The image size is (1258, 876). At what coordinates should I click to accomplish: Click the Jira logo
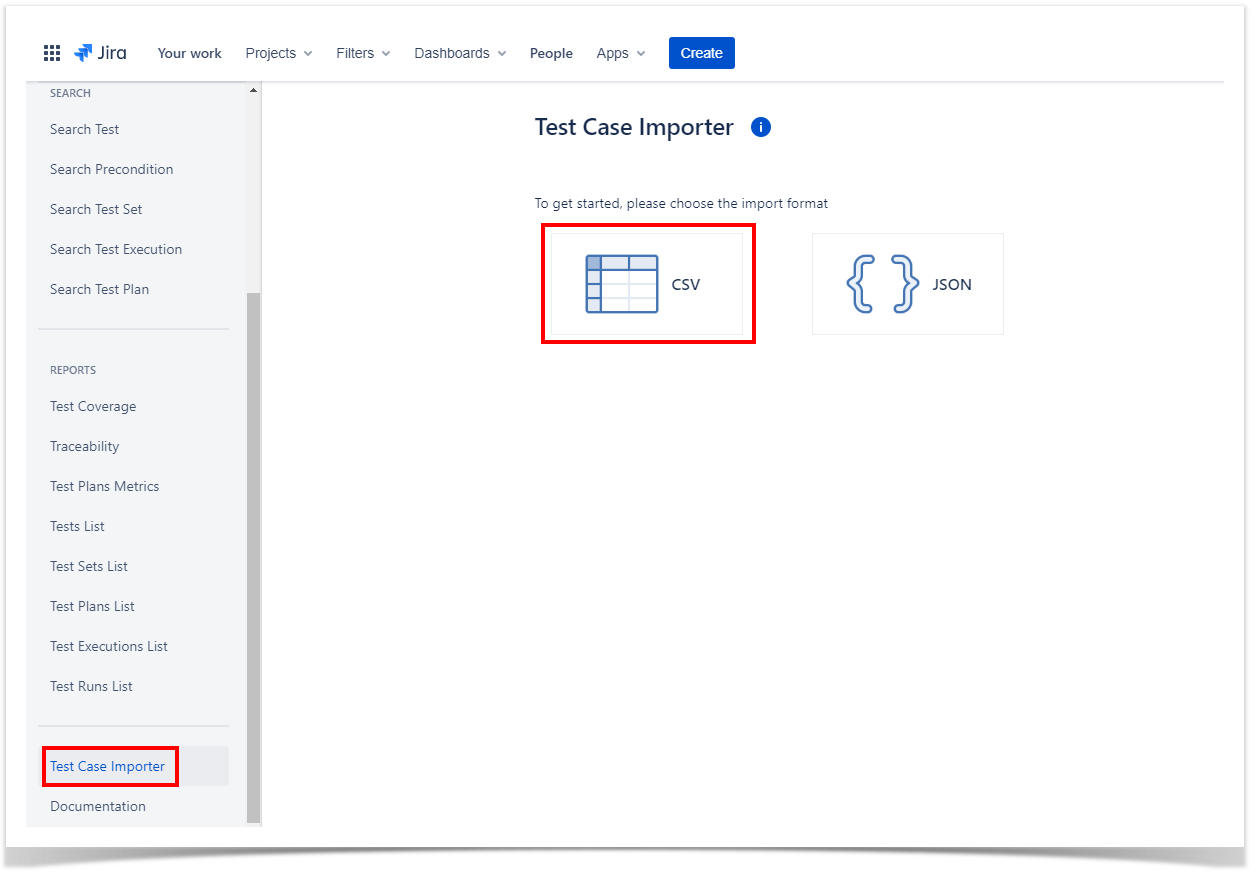coord(100,53)
